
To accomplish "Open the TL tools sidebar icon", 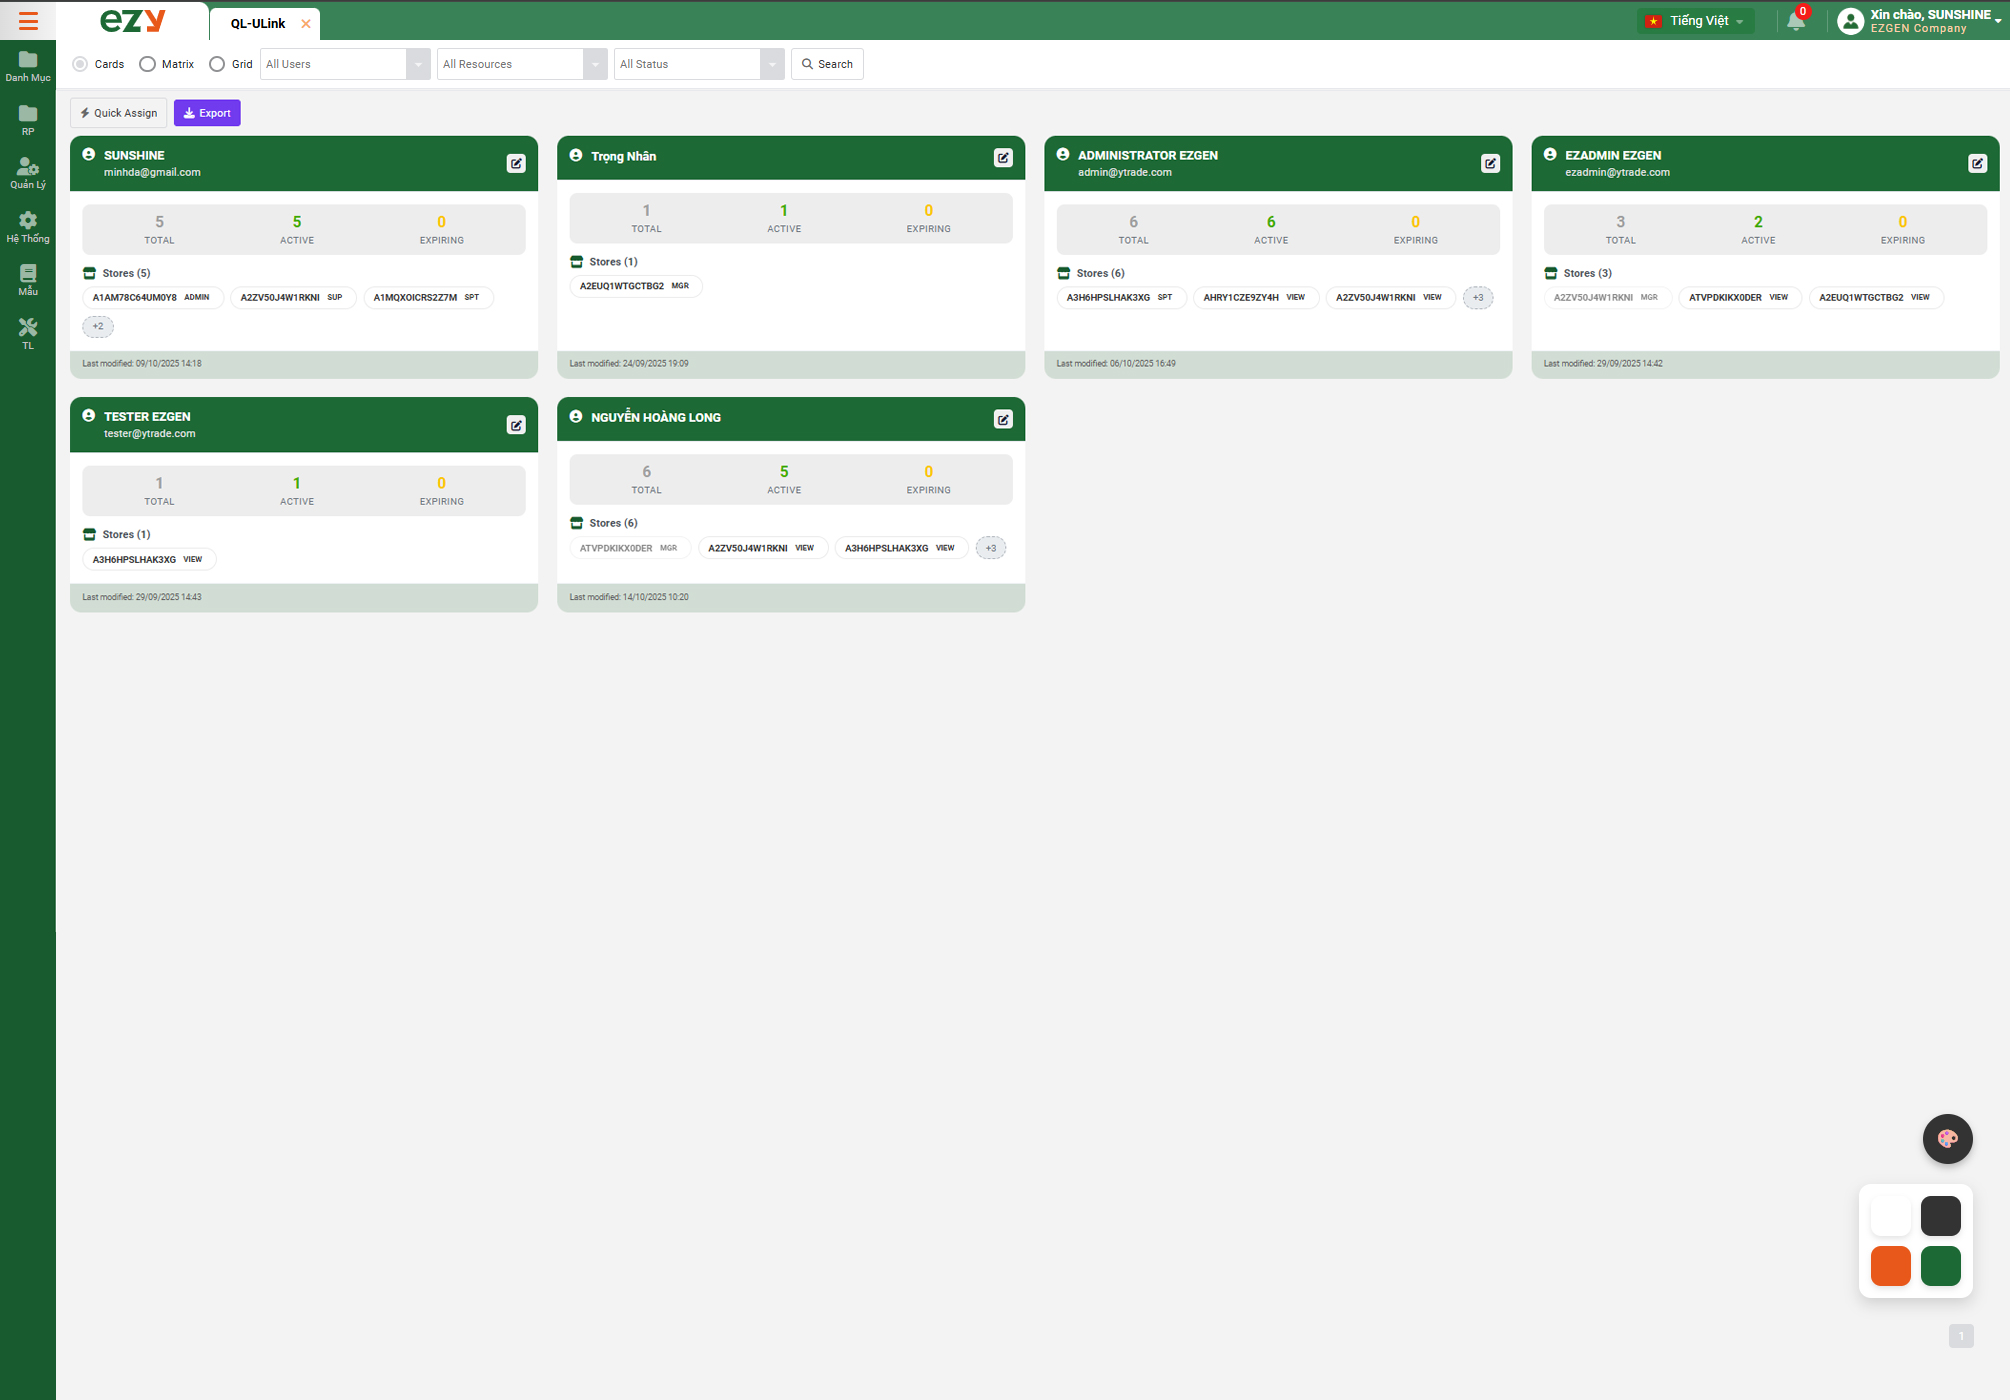I will 28,334.
